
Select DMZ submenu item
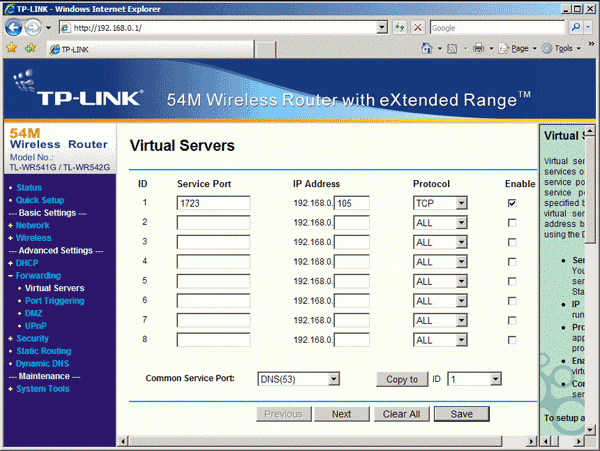(33, 313)
